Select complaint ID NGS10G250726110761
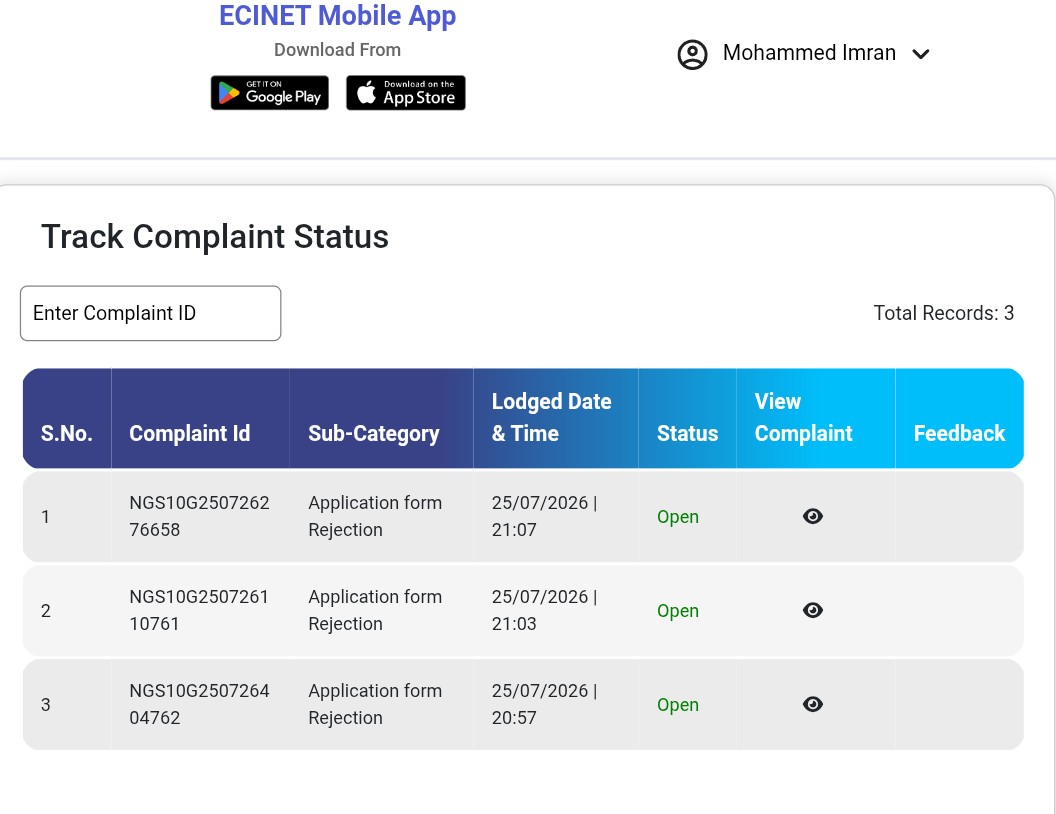This screenshot has width=1056, height=814. (x=199, y=610)
